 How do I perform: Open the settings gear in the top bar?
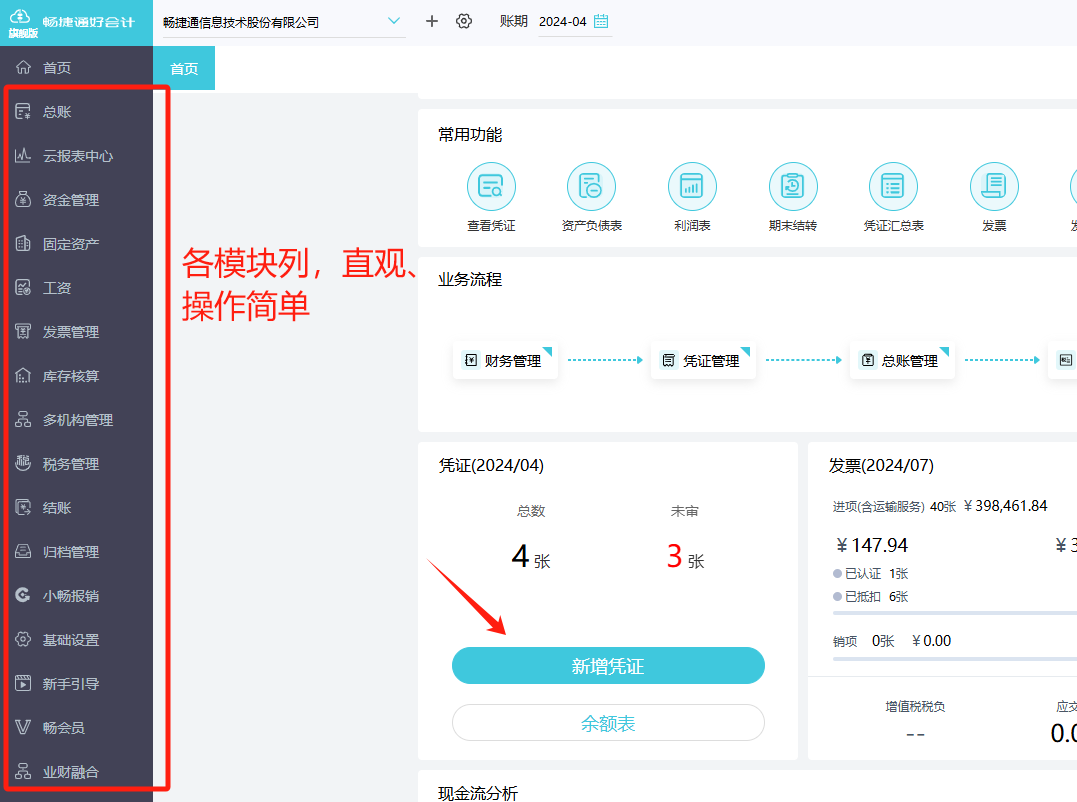point(464,20)
